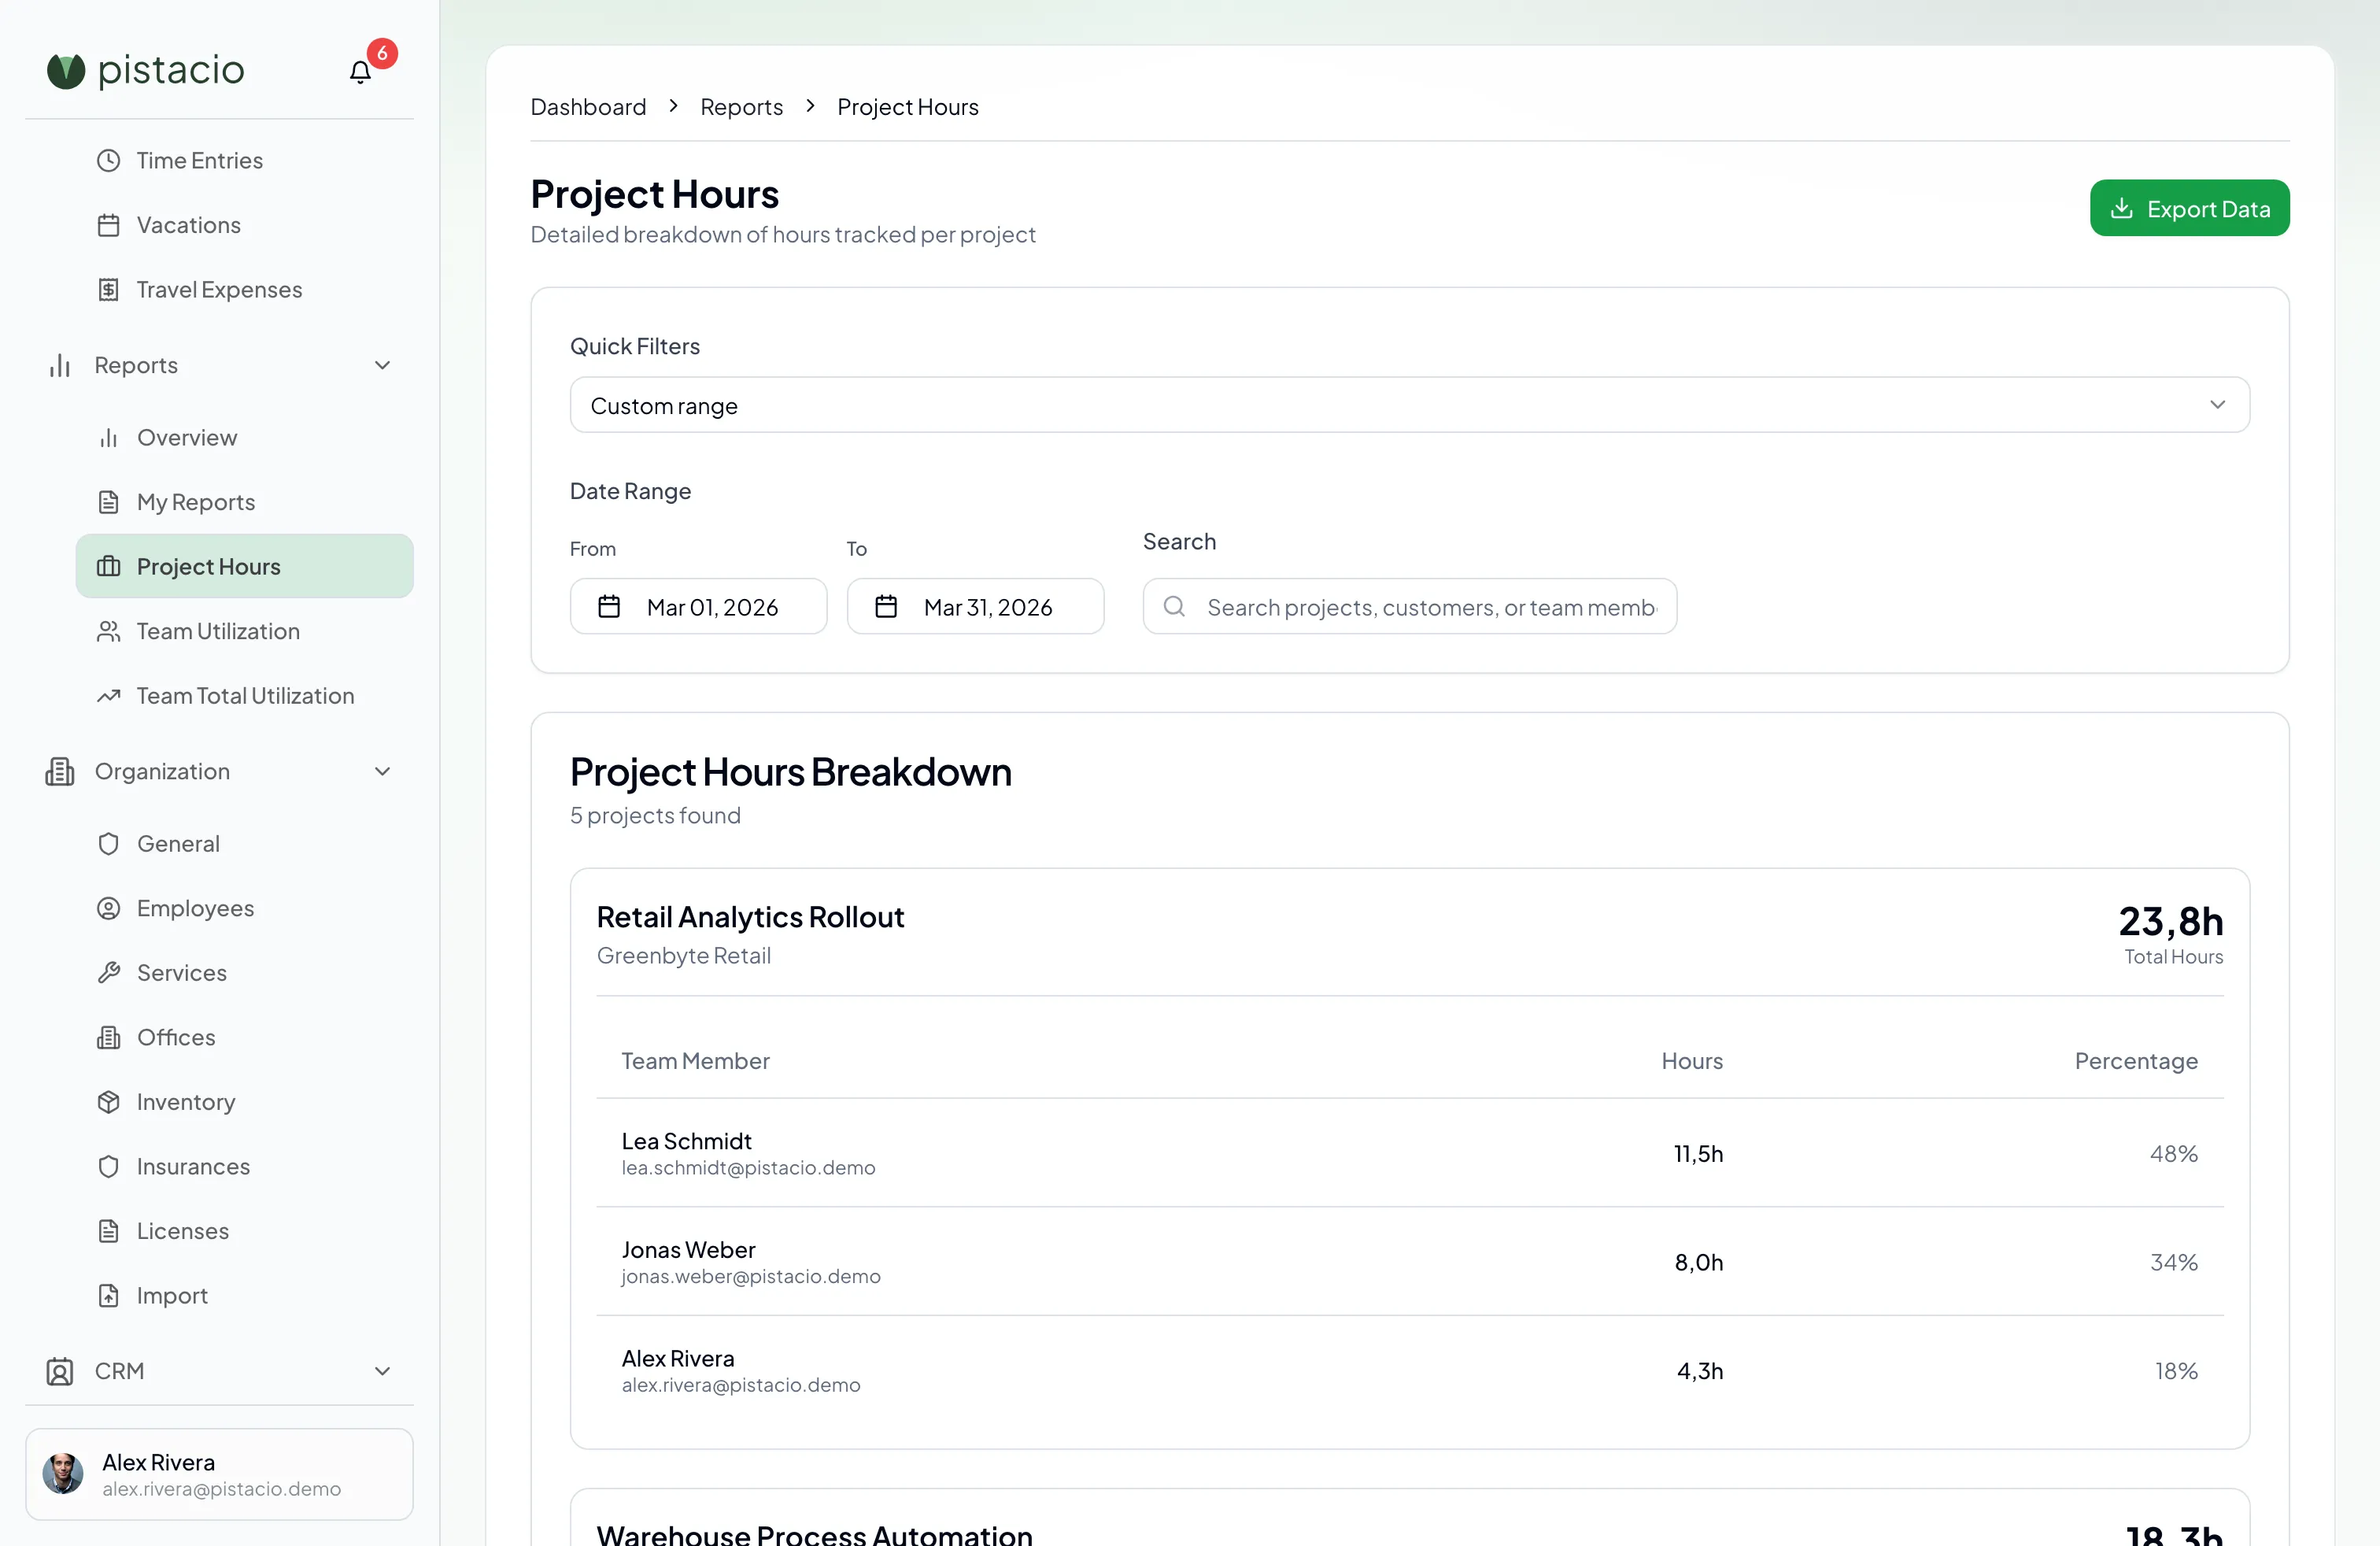Image resolution: width=2380 pixels, height=1546 pixels.
Task: Click the Inventory box icon
Action: point(109,1102)
